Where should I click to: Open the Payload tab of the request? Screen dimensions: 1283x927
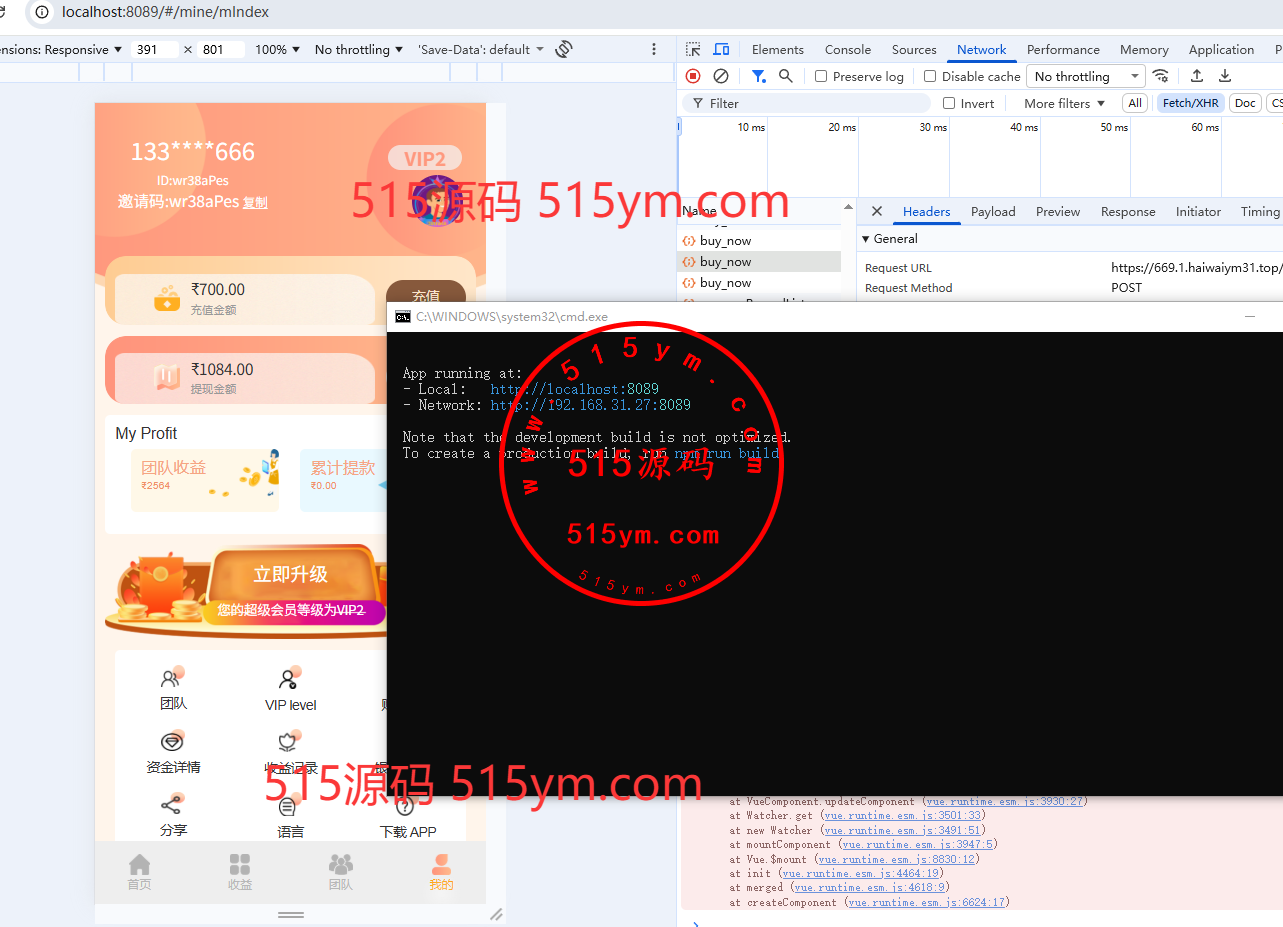point(992,211)
